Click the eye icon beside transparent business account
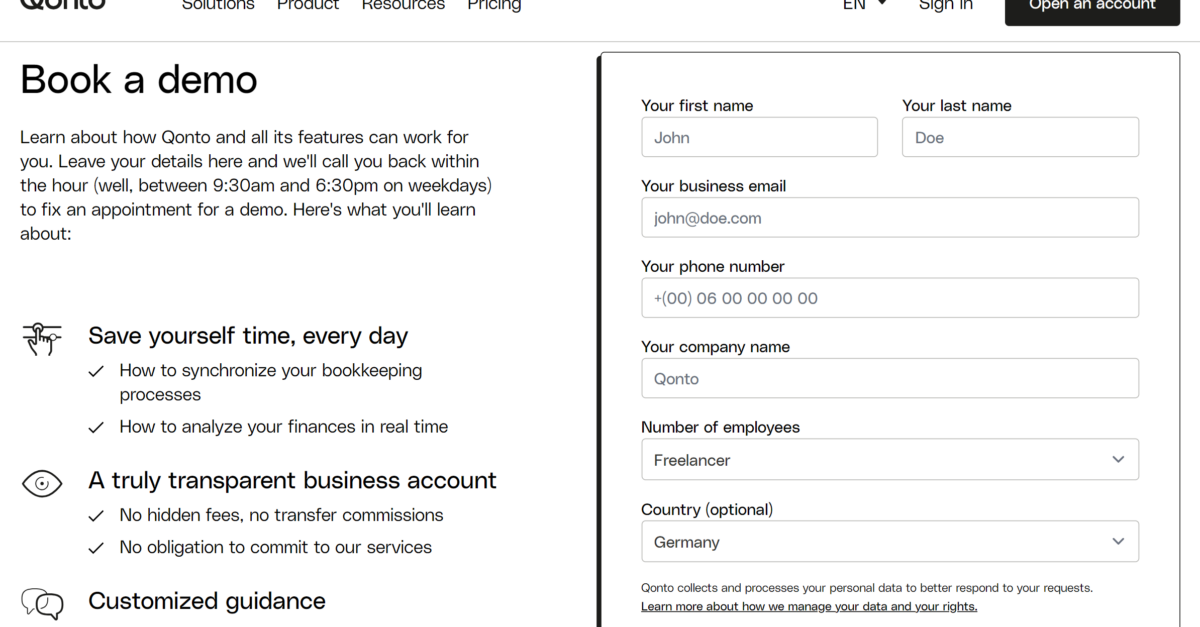The image size is (1200, 627). [x=42, y=484]
